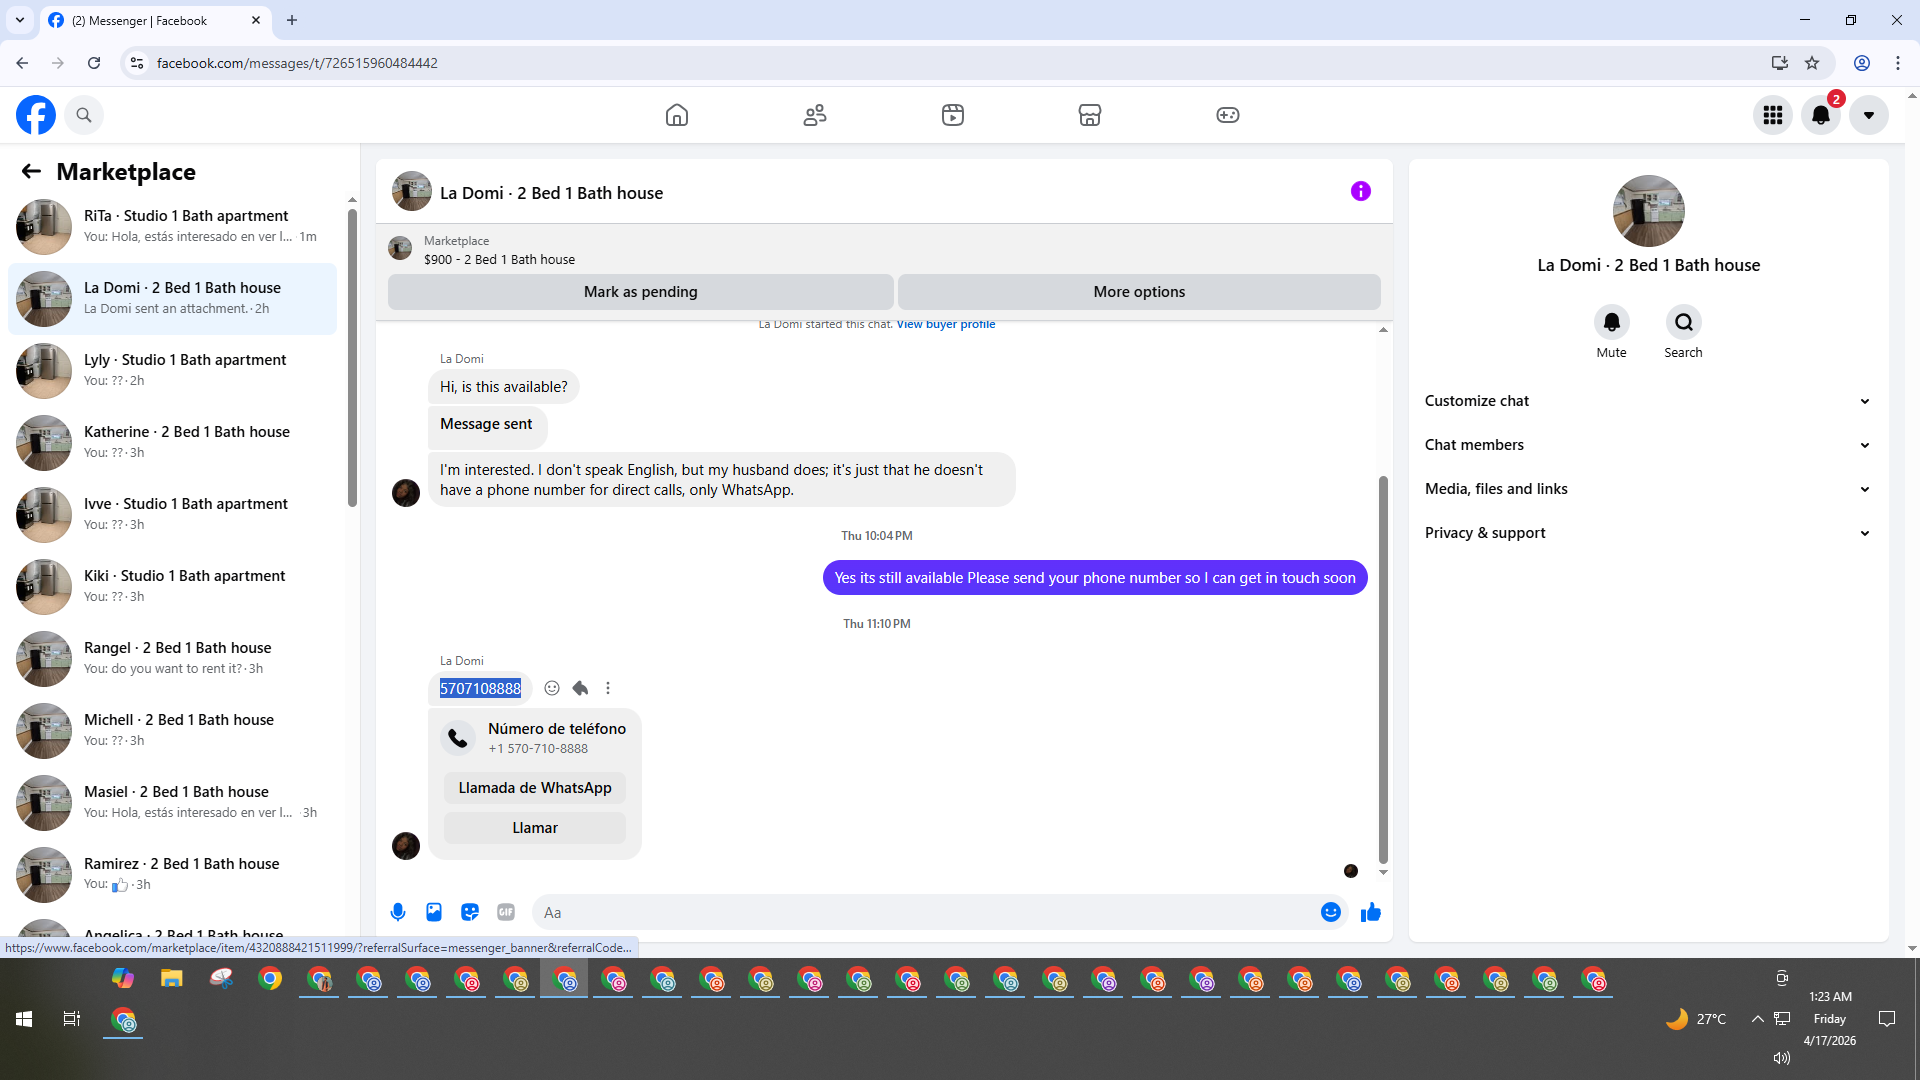Open RiTa Studio 1 Bath apartment chat

pos(172,227)
